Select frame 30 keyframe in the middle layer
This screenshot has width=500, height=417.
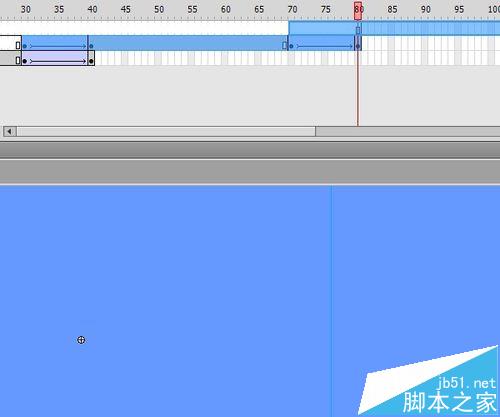coord(25,46)
